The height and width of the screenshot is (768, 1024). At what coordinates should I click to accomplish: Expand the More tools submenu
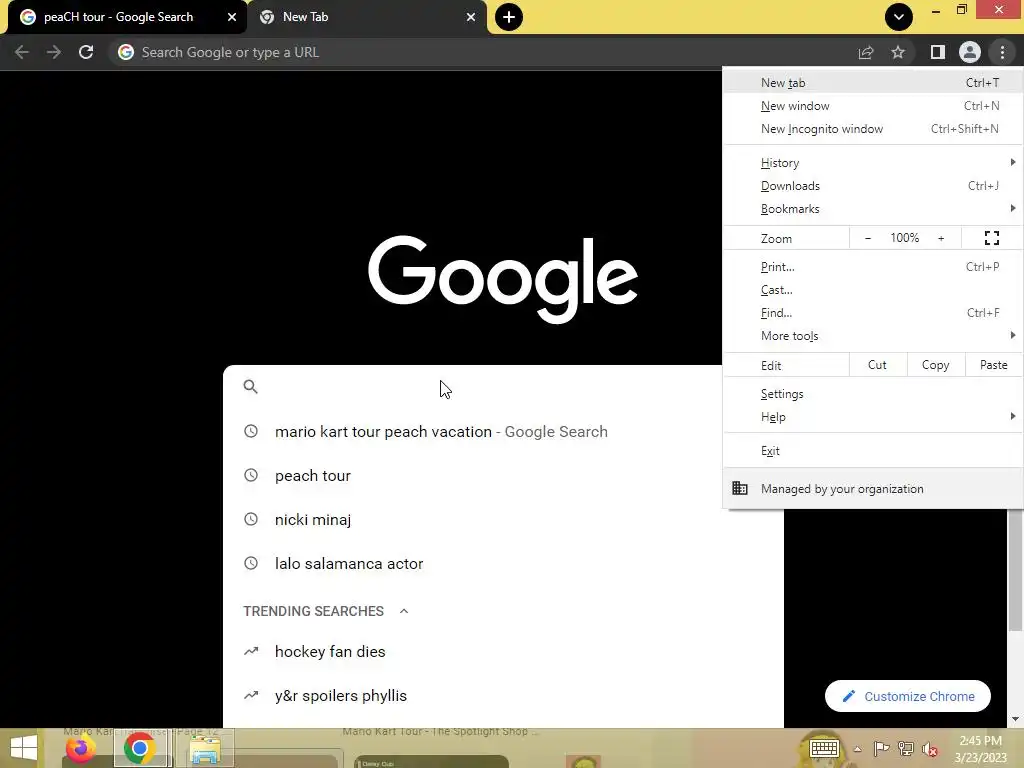872,336
